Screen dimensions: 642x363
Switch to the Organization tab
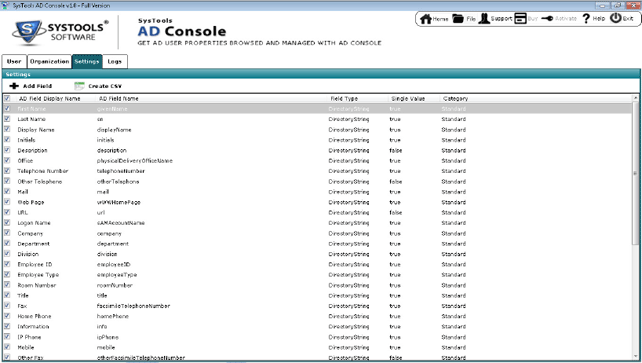50,61
